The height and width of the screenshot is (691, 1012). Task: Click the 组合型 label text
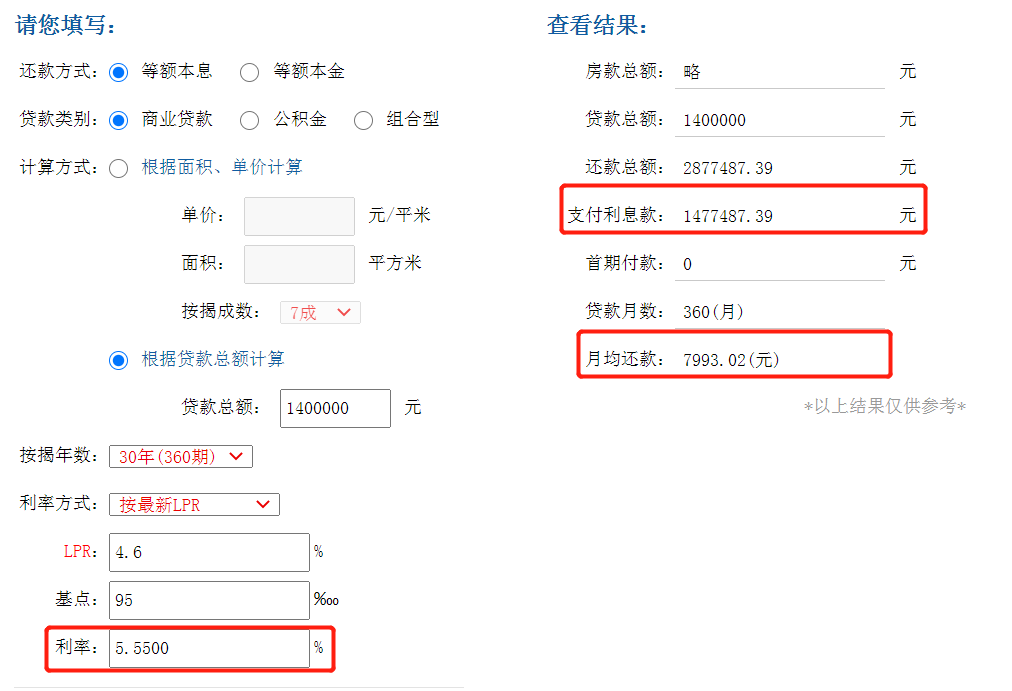click(413, 119)
